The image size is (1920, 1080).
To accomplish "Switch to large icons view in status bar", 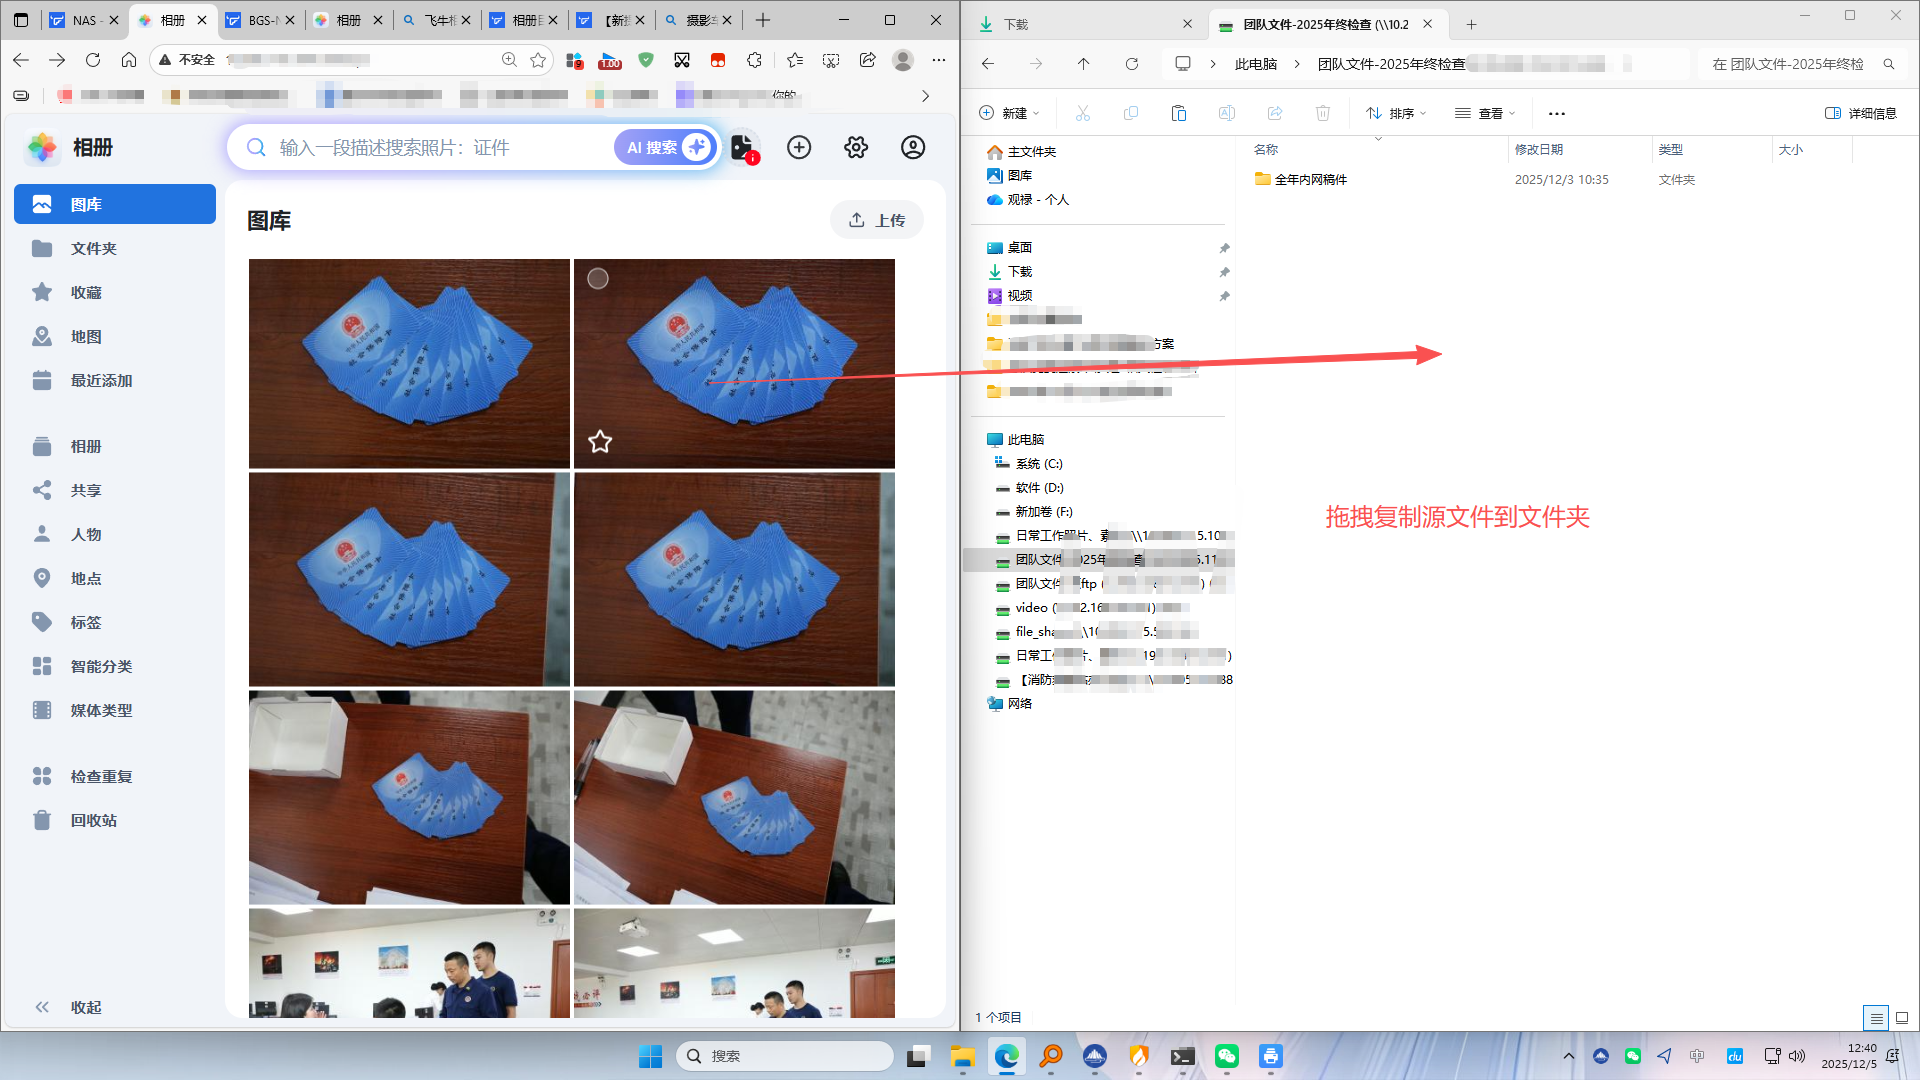I will pyautogui.click(x=1902, y=1018).
